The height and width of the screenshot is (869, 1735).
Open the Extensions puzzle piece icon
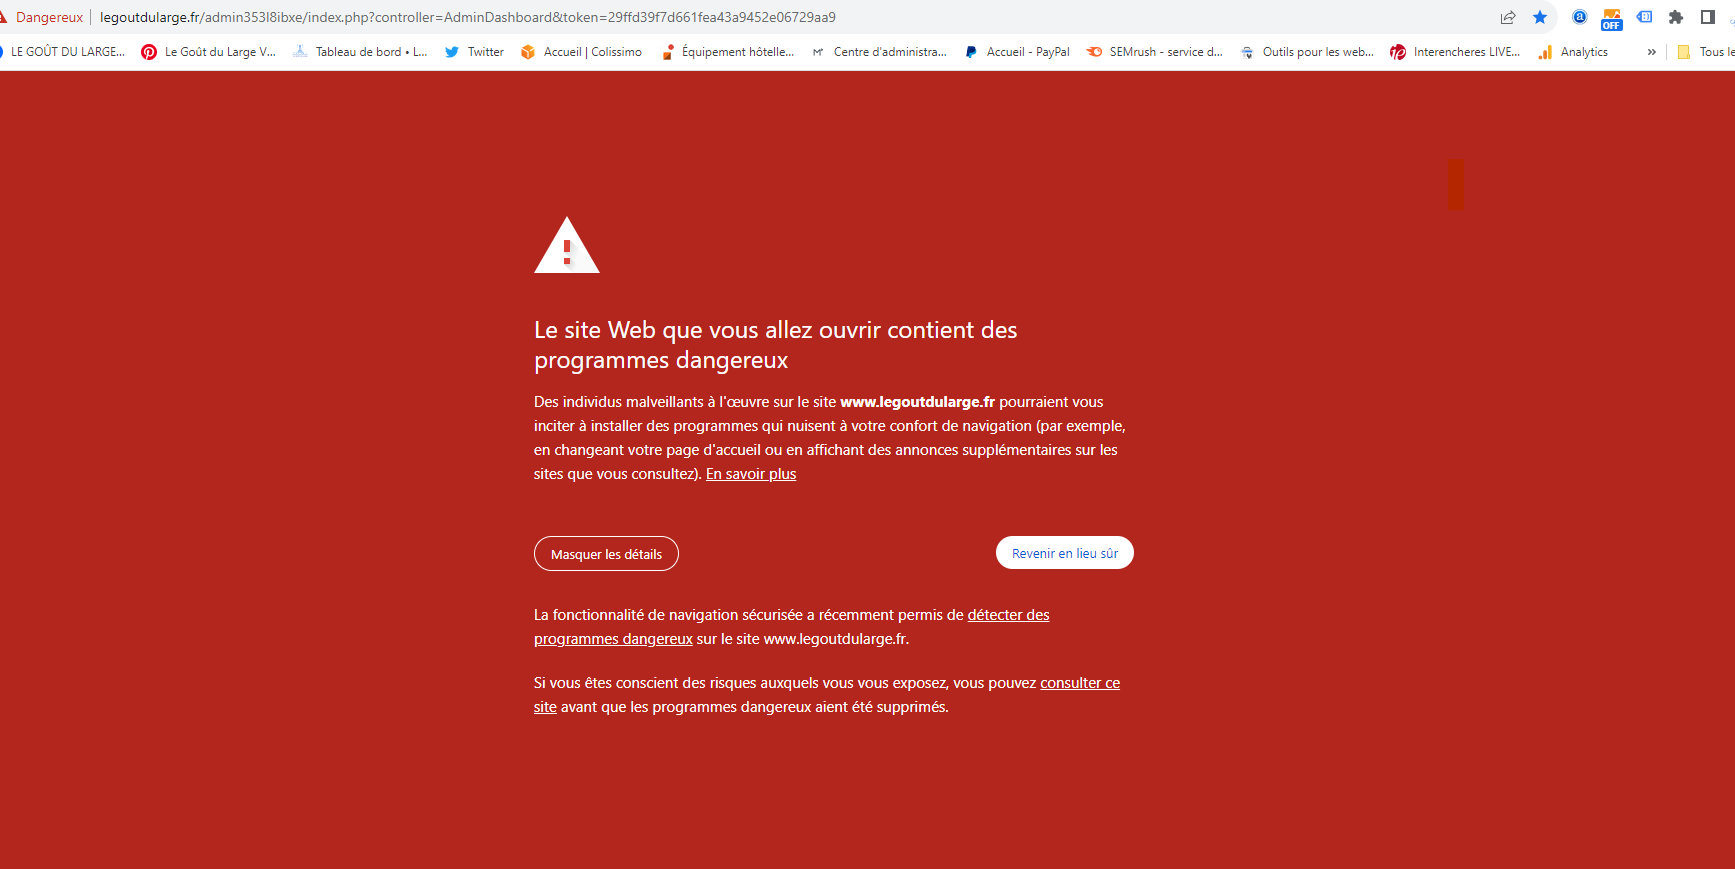click(x=1676, y=17)
